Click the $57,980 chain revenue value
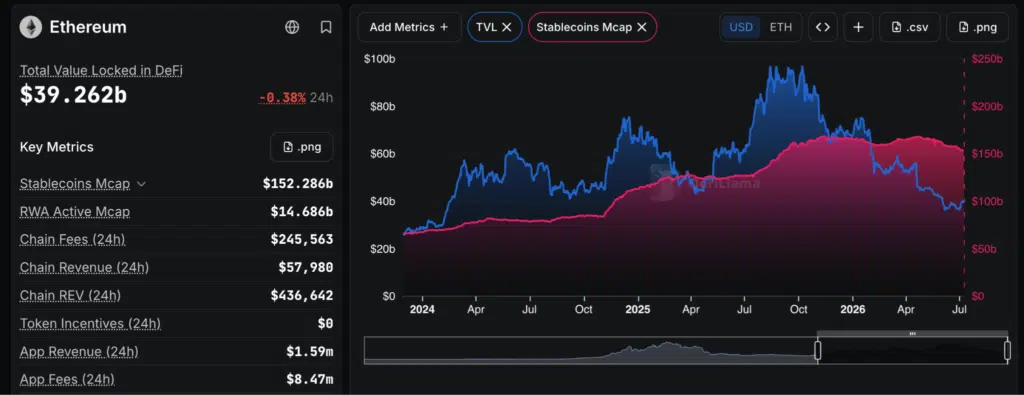The width and height of the screenshot is (1024, 395). tap(306, 268)
